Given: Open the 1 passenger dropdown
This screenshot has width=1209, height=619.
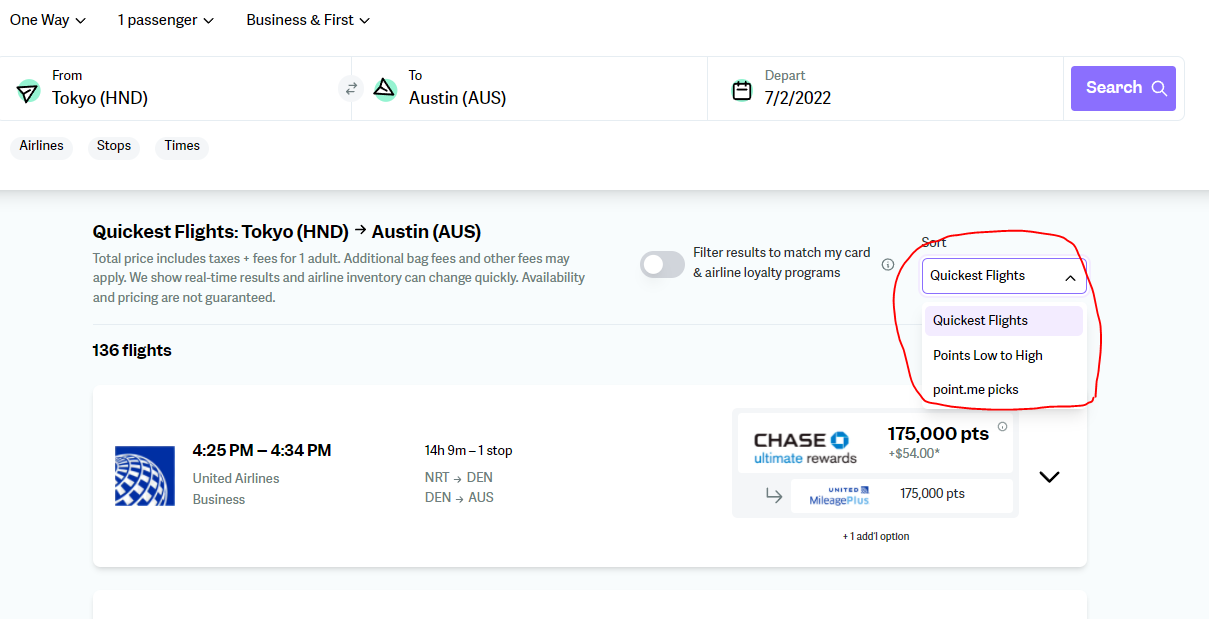Looking at the screenshot, I should 165,20.
